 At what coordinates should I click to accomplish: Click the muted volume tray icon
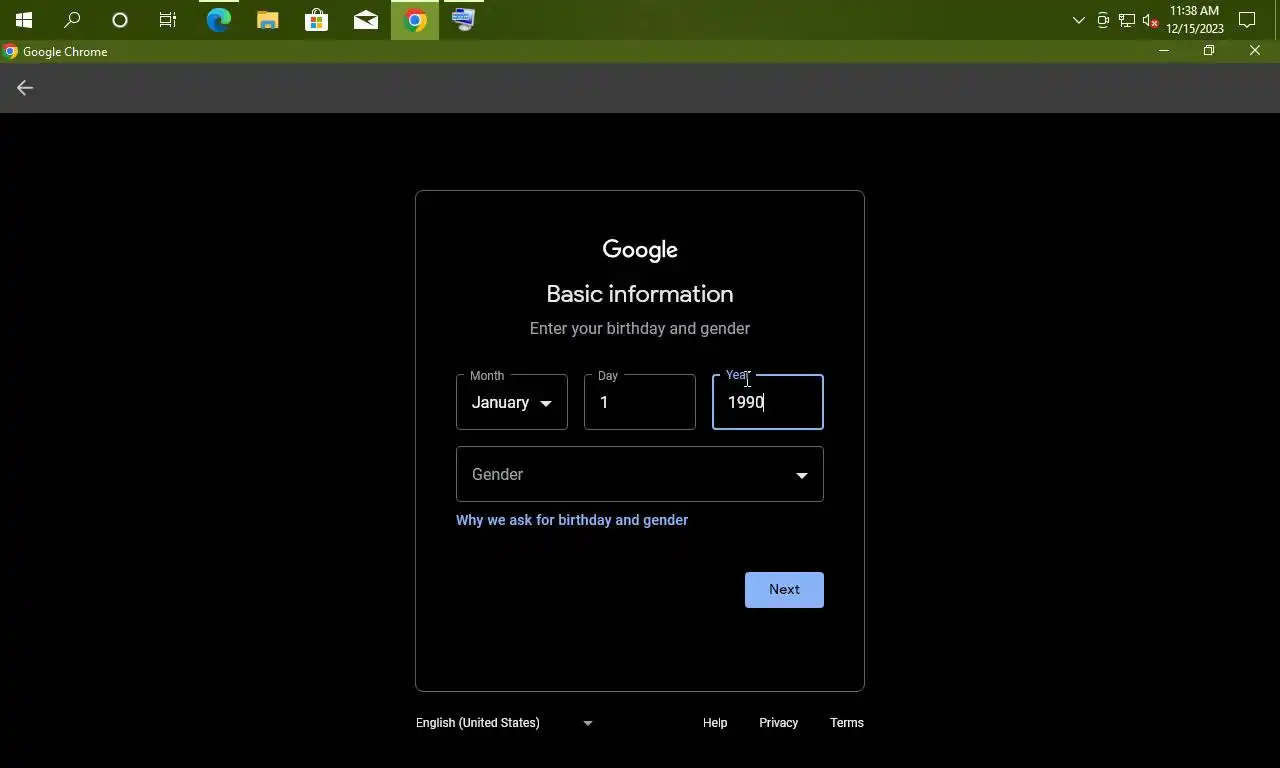coord(1150,20)
